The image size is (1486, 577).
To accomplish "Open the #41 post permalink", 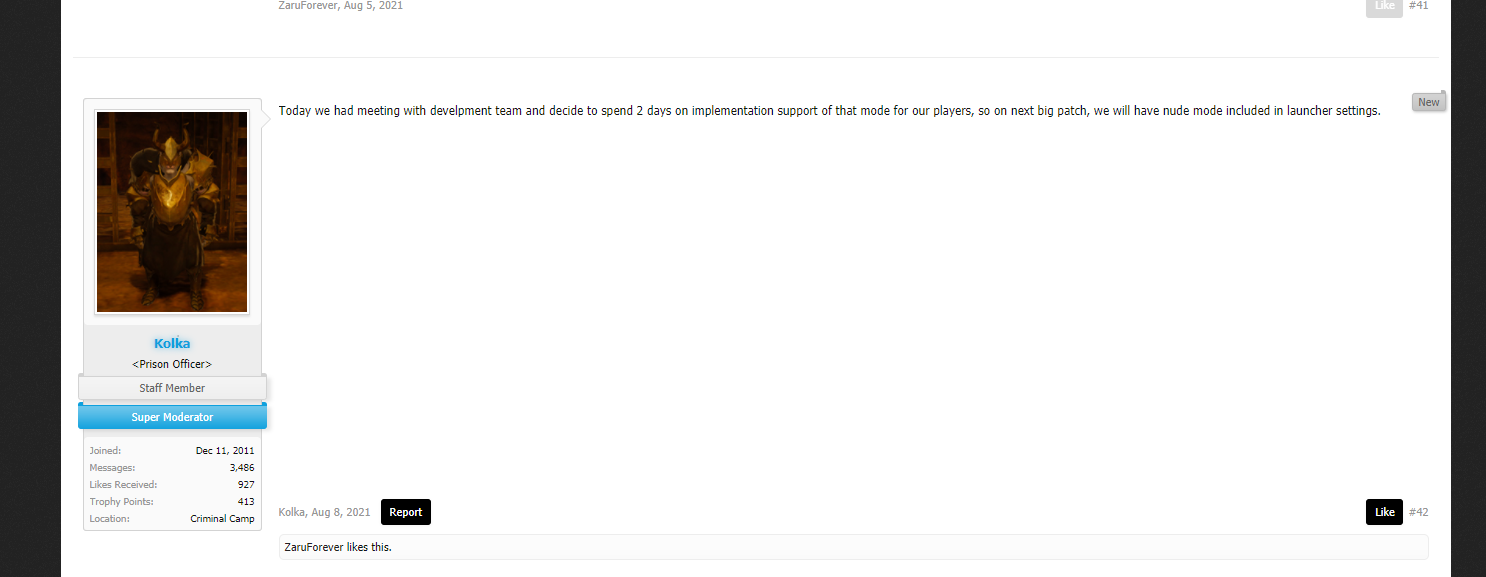I will tap(1419, 5).
